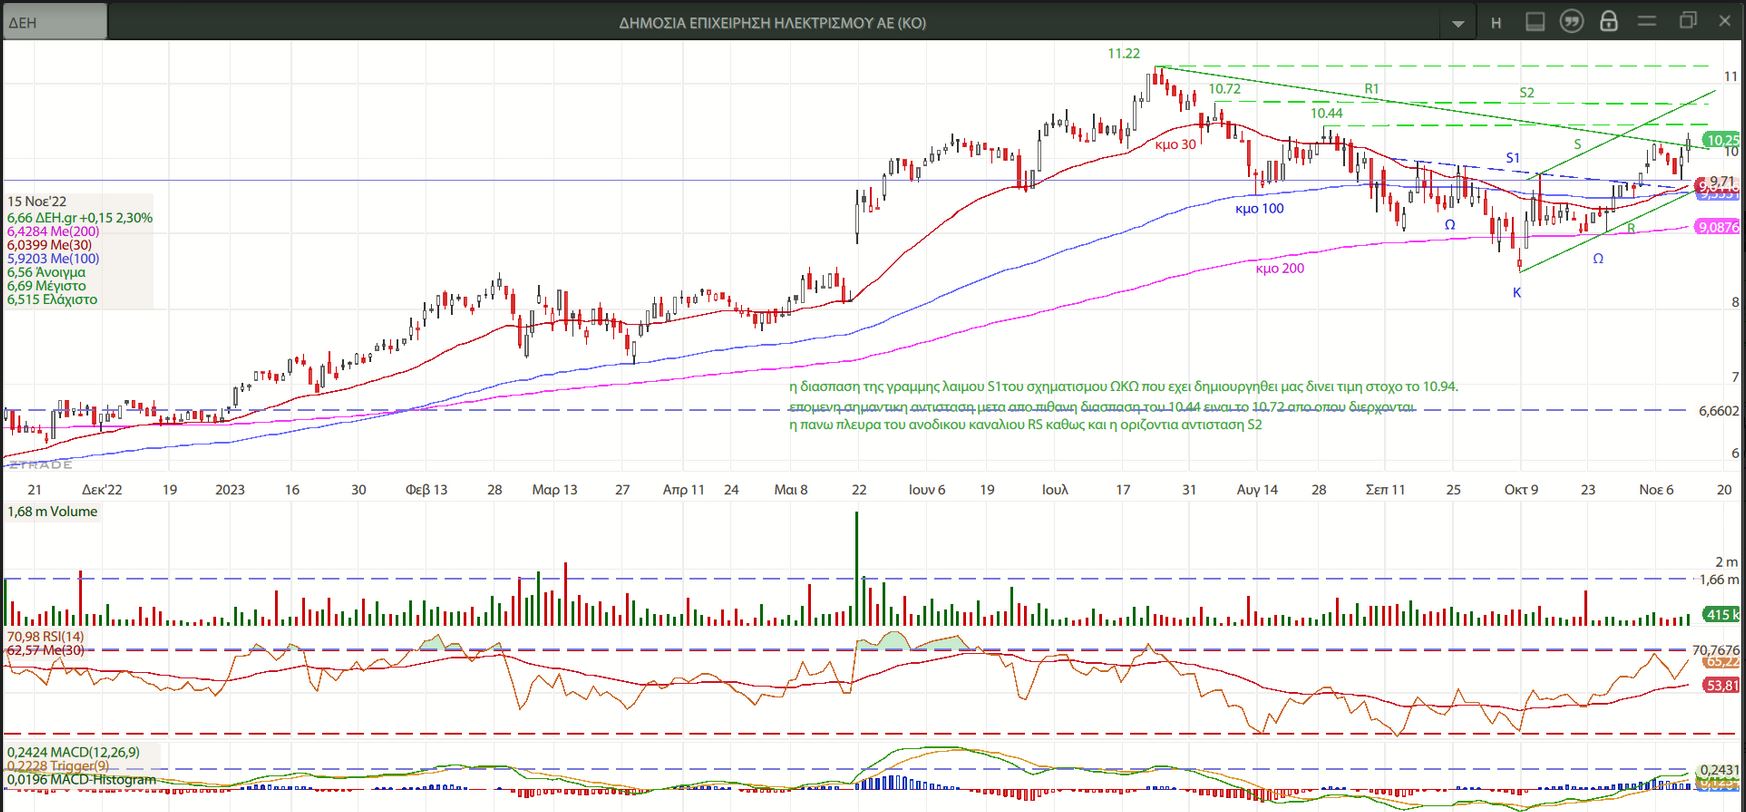This screenshot has width=1746, height=812.
Task: Click the quotation mark comments icon
Action: click(1571, 22)
